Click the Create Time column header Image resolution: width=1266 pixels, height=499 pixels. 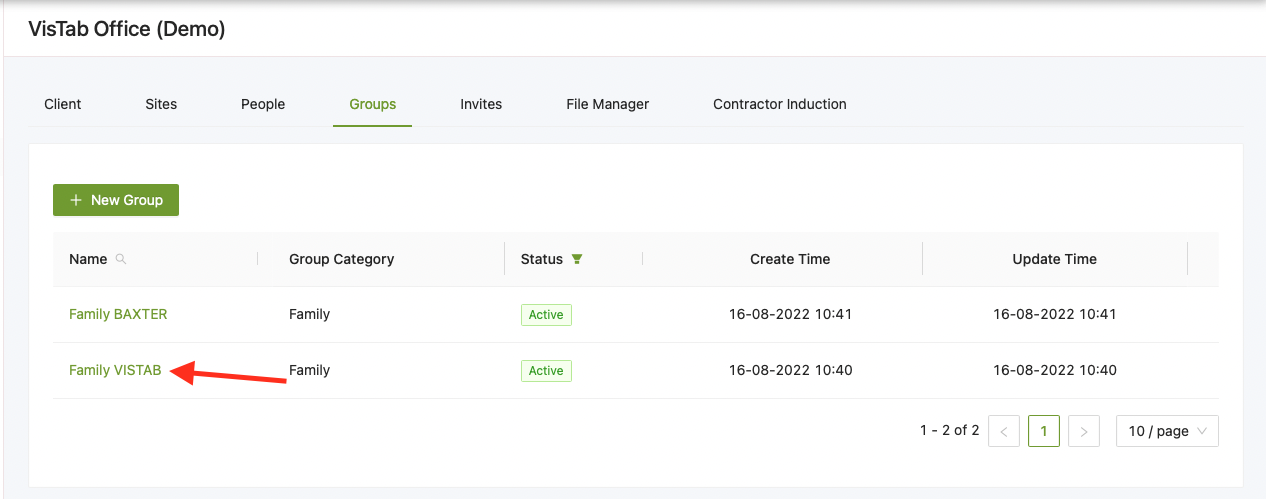tap(790, 259)
